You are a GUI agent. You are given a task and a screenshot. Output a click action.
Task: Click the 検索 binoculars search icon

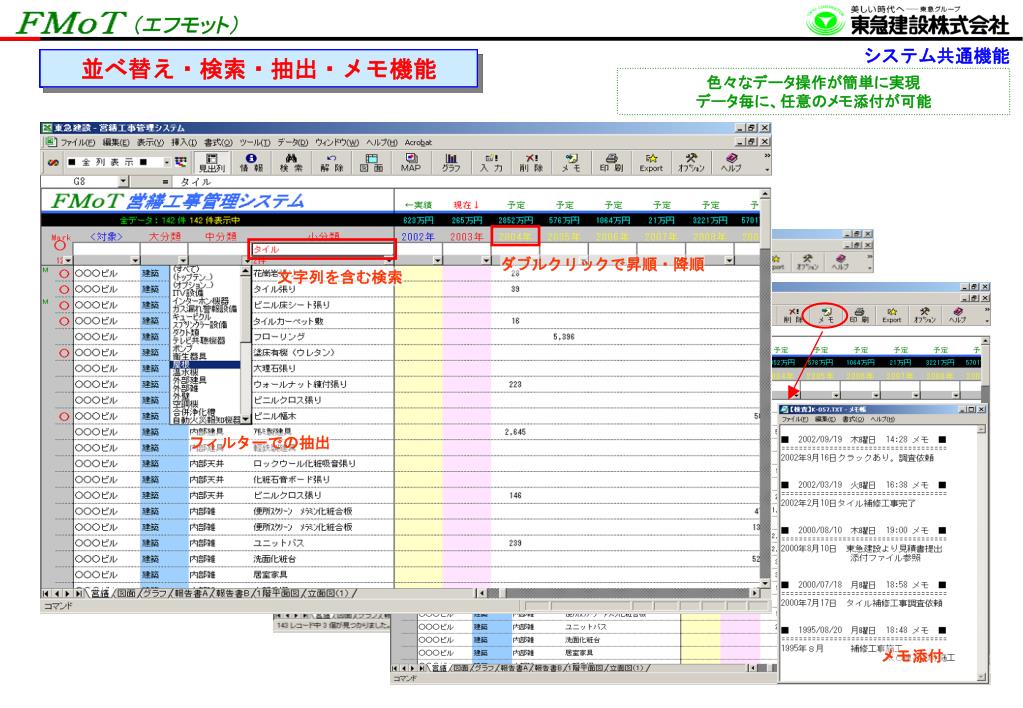point(291,162)
